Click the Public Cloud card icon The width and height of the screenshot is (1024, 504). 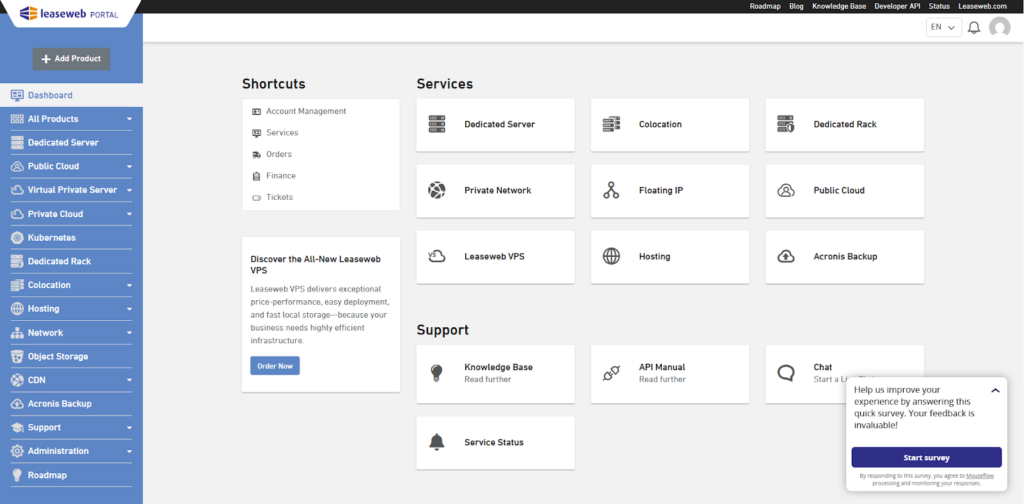(786, 191)
